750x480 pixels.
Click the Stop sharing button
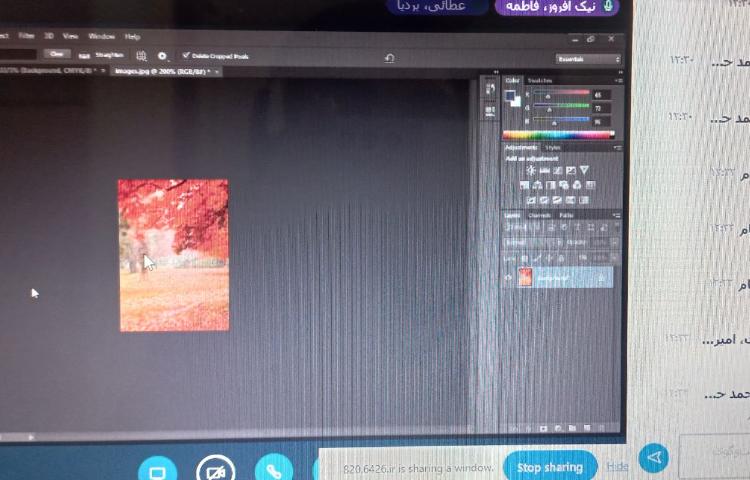click(x=550, y=467)
